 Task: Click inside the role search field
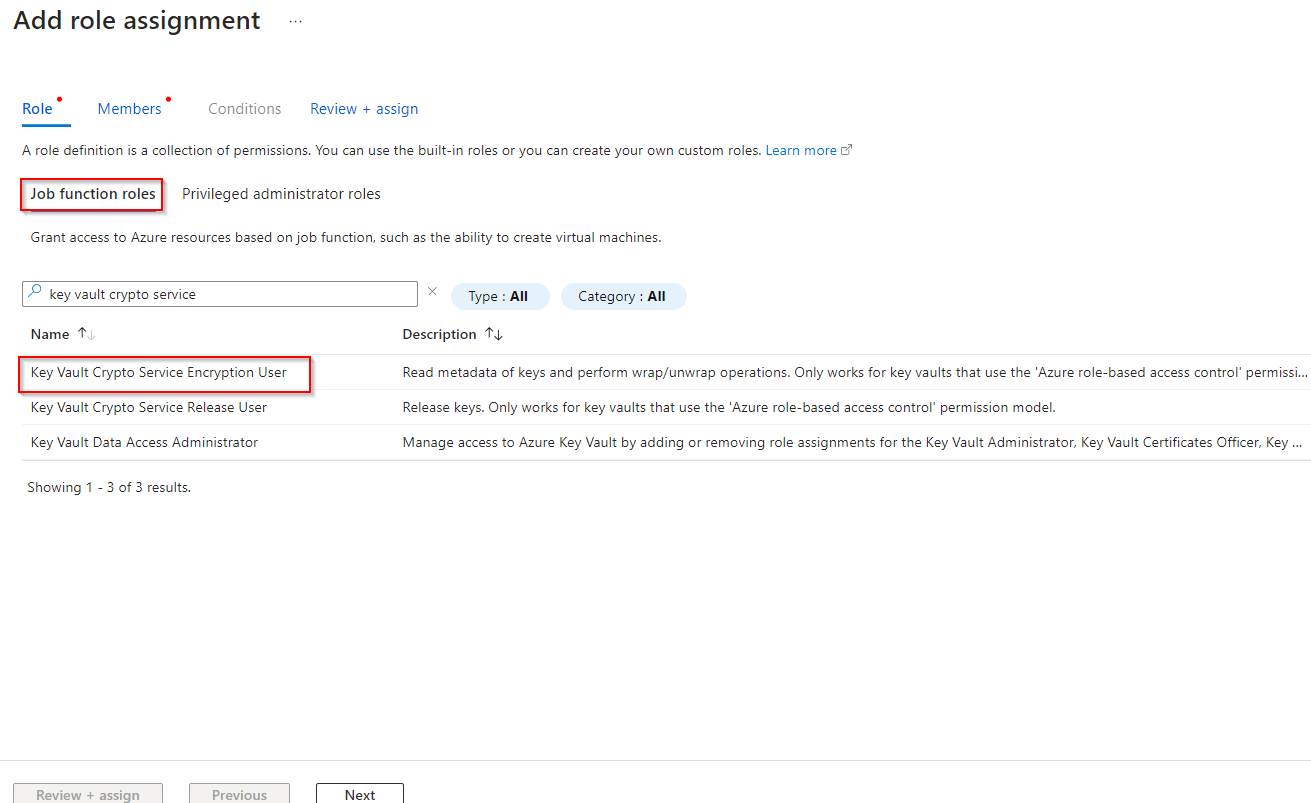tap(220, 294)
